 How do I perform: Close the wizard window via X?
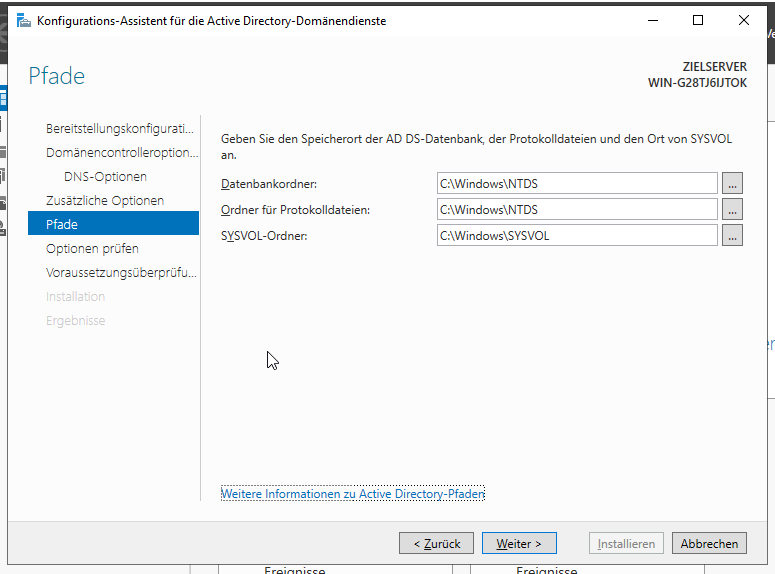click(x=744, y=20)
